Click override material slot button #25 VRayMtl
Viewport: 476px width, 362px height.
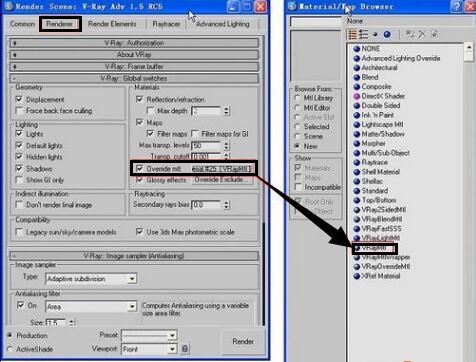222,169
